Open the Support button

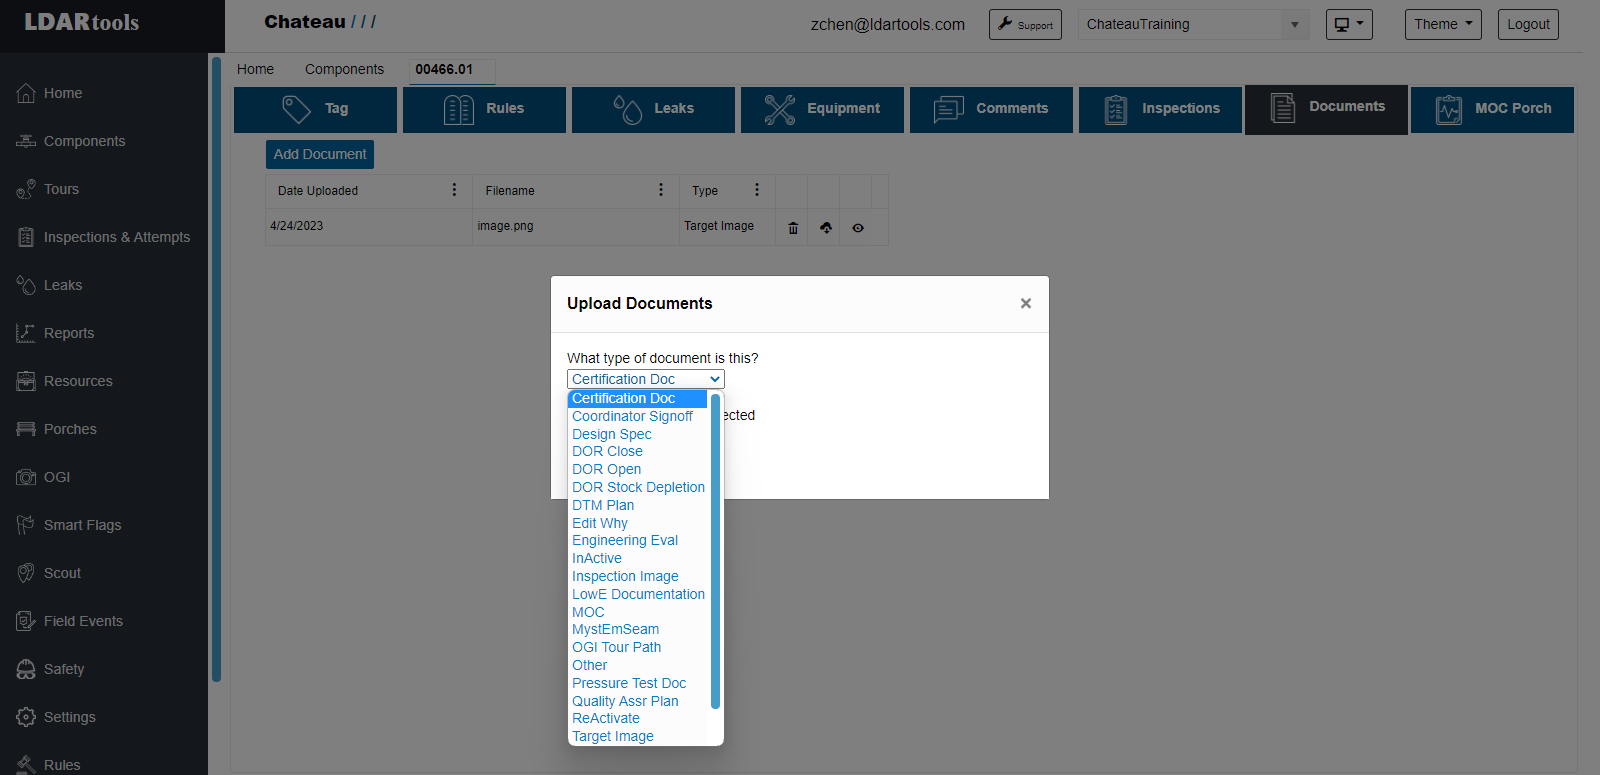1025,25
